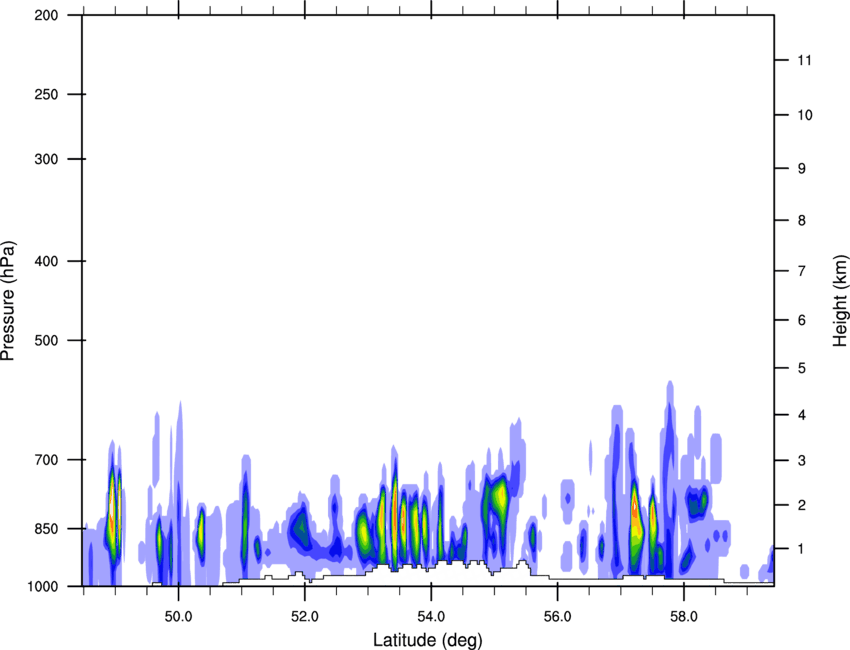Viewport: 850px width, 650px height.
Task: Click the 56.0 latitude tick label
Action: 558,616
